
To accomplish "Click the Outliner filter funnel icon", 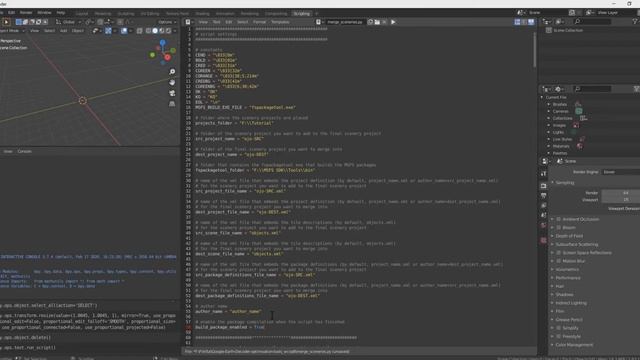I will (x=636, y=21).
